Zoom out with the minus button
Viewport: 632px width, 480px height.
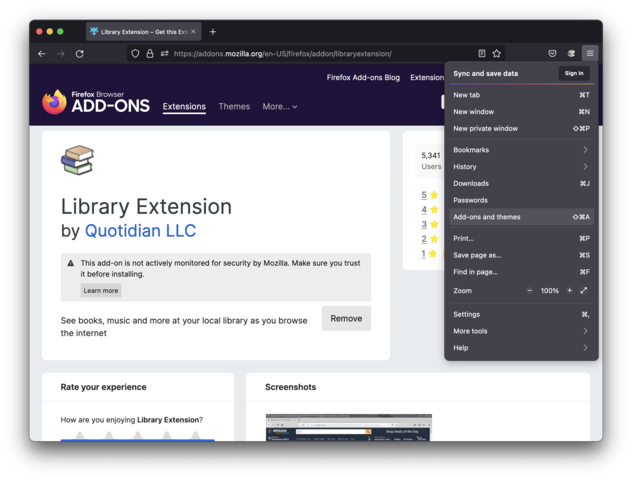coord(530,291)
